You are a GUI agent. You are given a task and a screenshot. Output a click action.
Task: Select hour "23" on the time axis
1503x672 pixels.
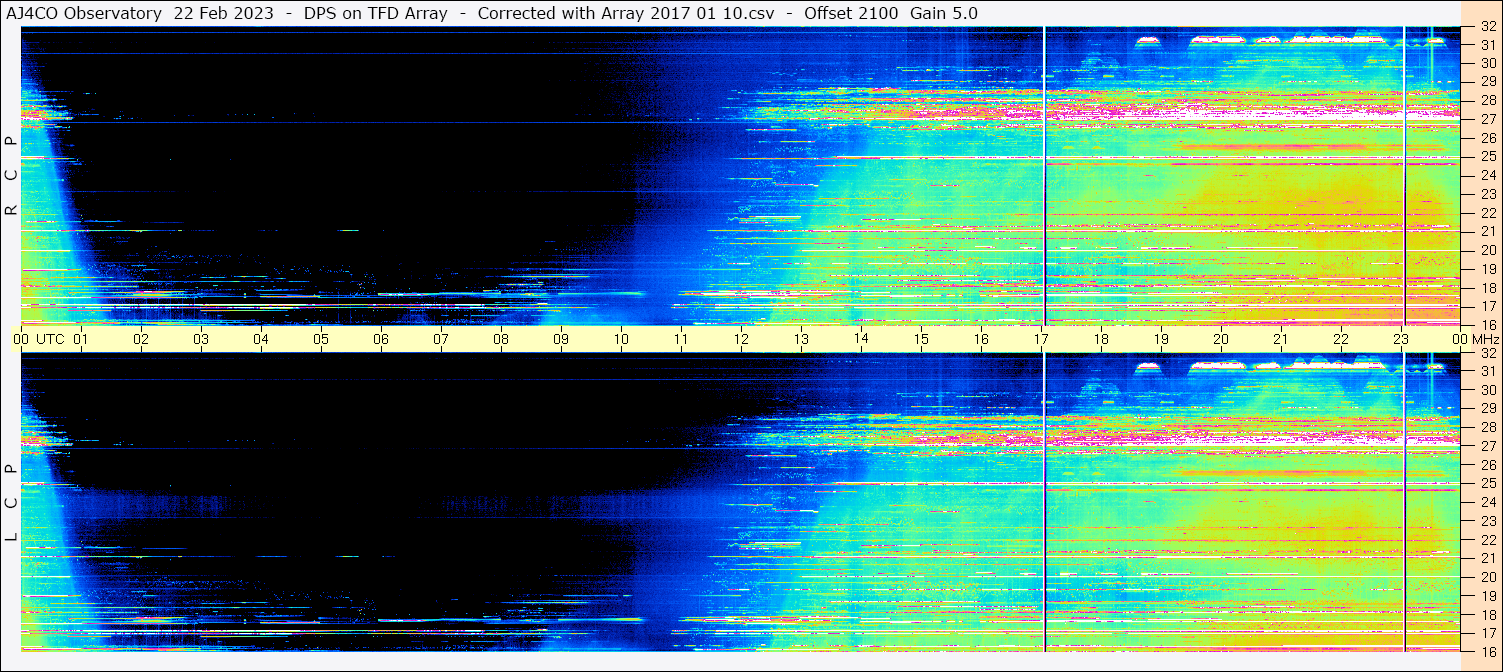click(x=1401, y=339)
